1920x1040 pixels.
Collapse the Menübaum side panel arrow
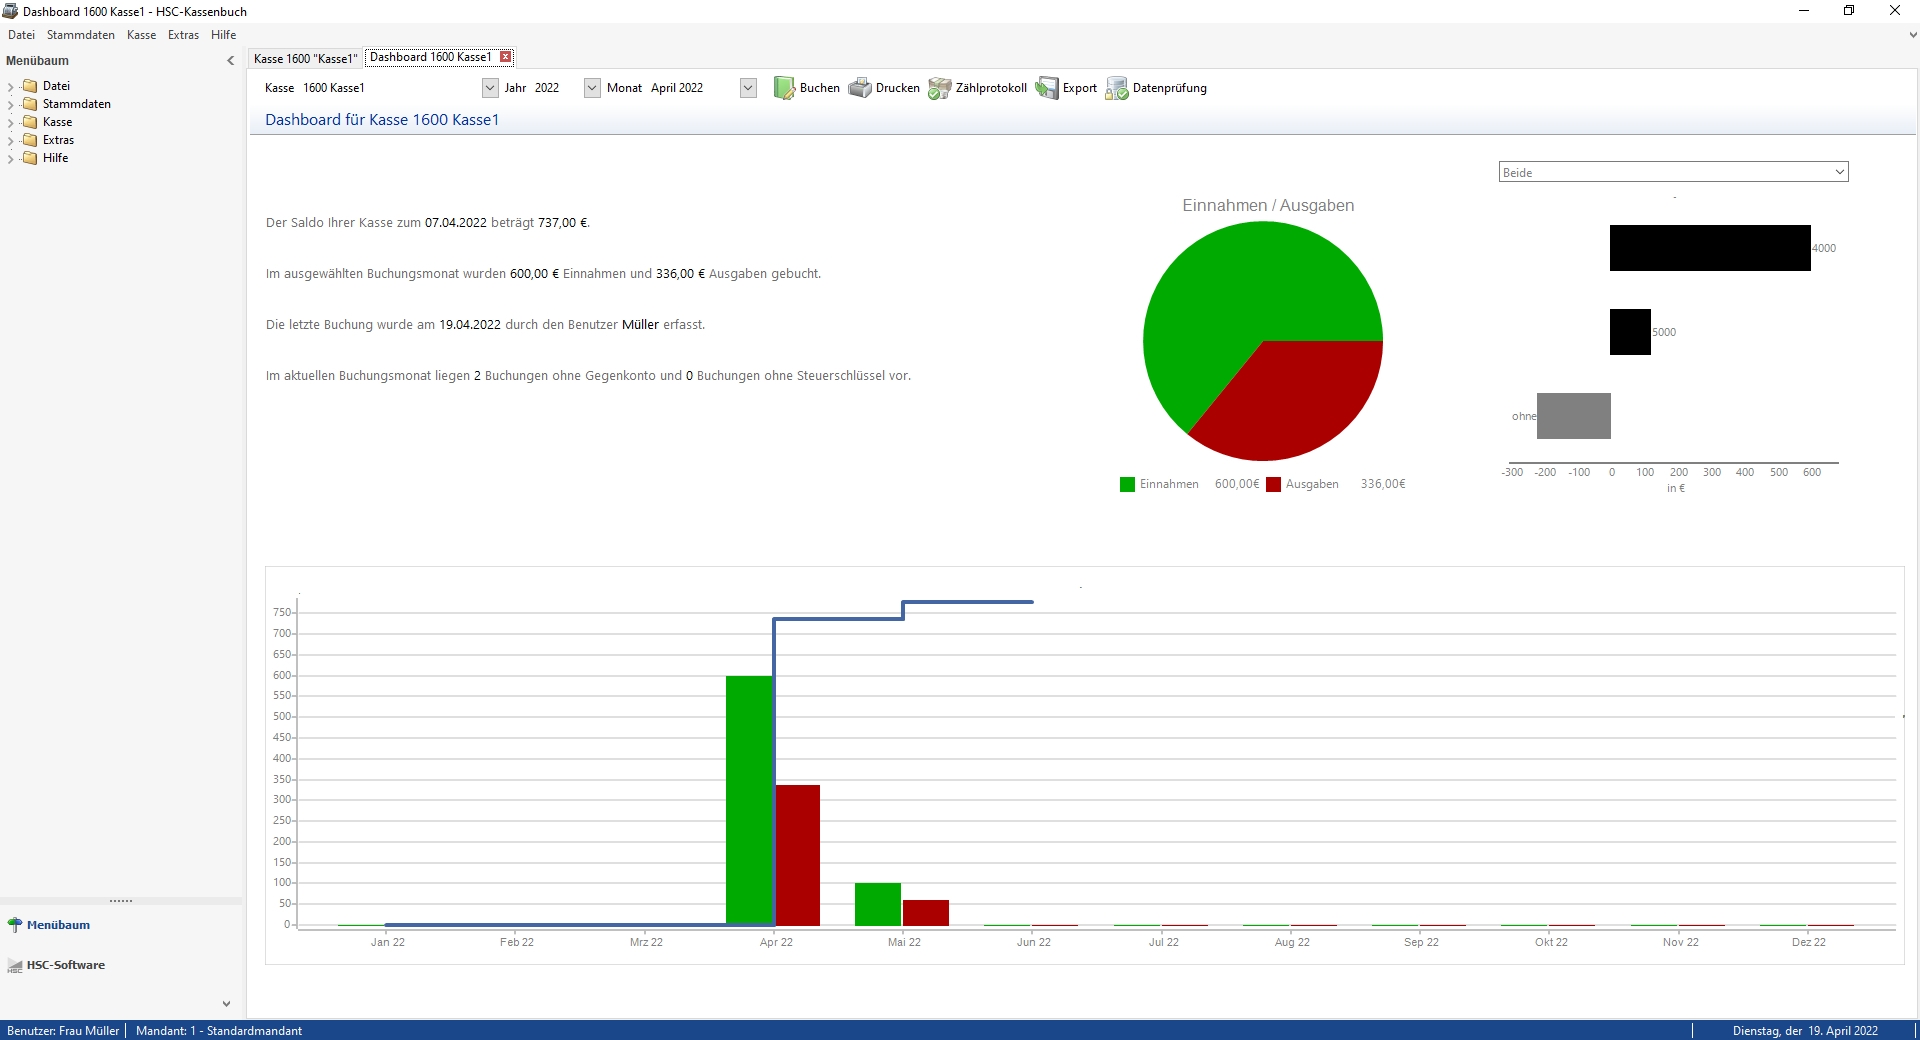pos(231,61)
